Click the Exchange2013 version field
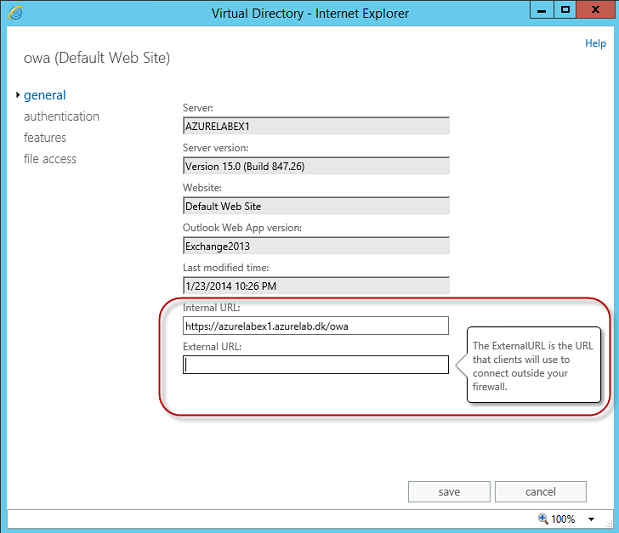Viewport: 619px width, 533px height. pos(316,246)
